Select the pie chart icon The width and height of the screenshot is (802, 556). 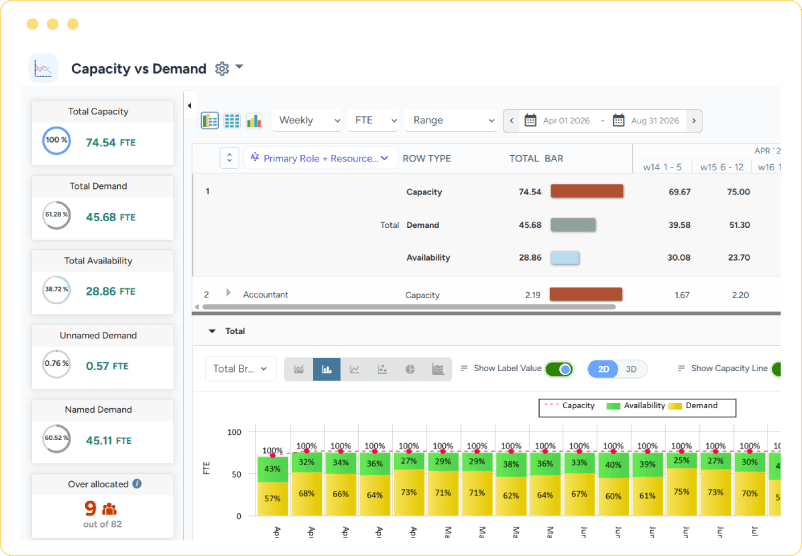[x=410, y=369]
